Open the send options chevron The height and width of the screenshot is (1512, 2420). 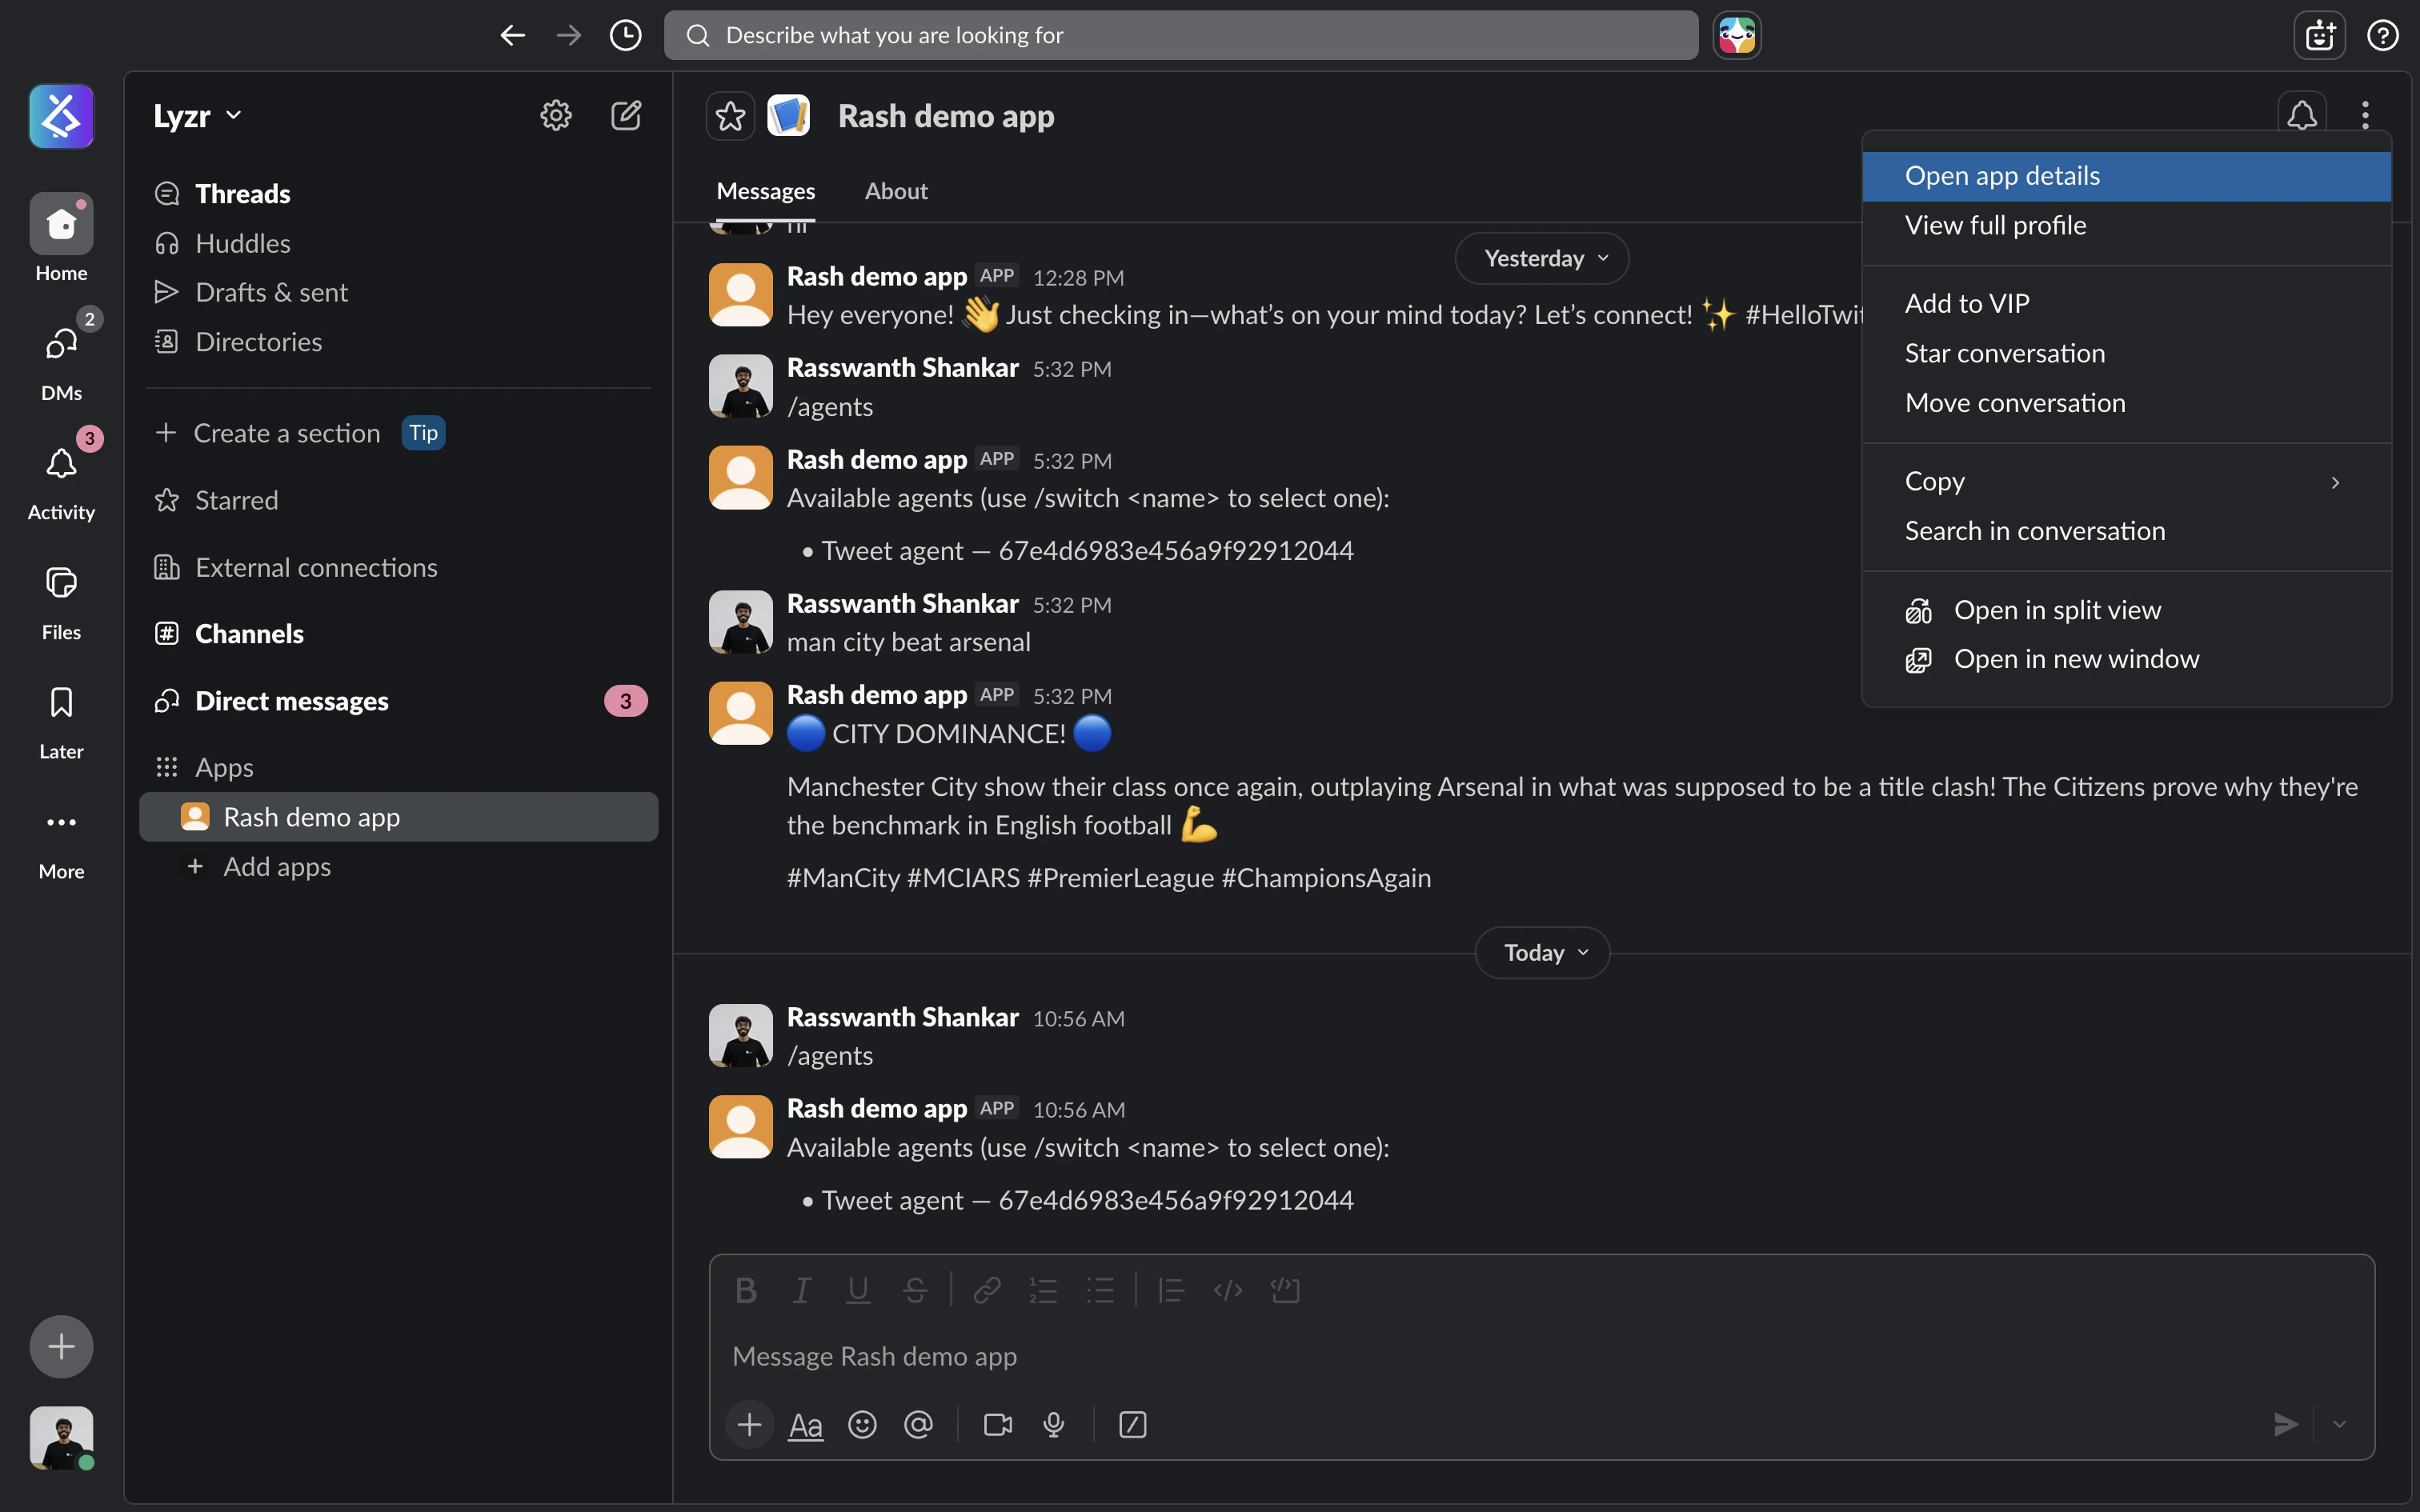(2339, 1424)
